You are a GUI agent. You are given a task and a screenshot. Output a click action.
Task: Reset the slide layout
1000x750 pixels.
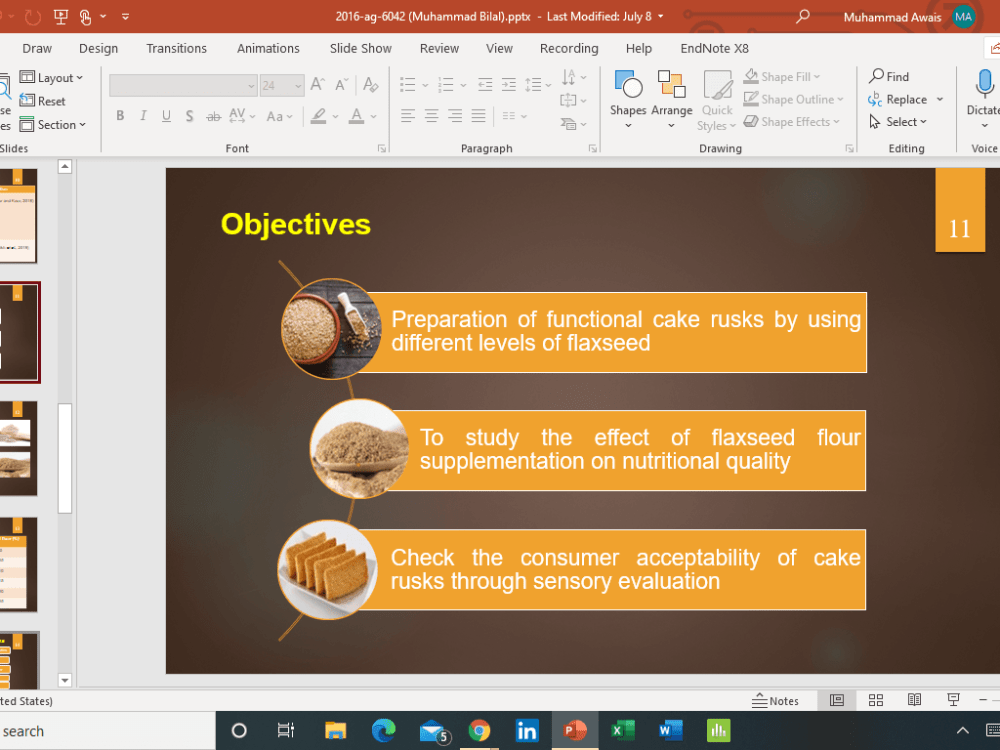43,101
